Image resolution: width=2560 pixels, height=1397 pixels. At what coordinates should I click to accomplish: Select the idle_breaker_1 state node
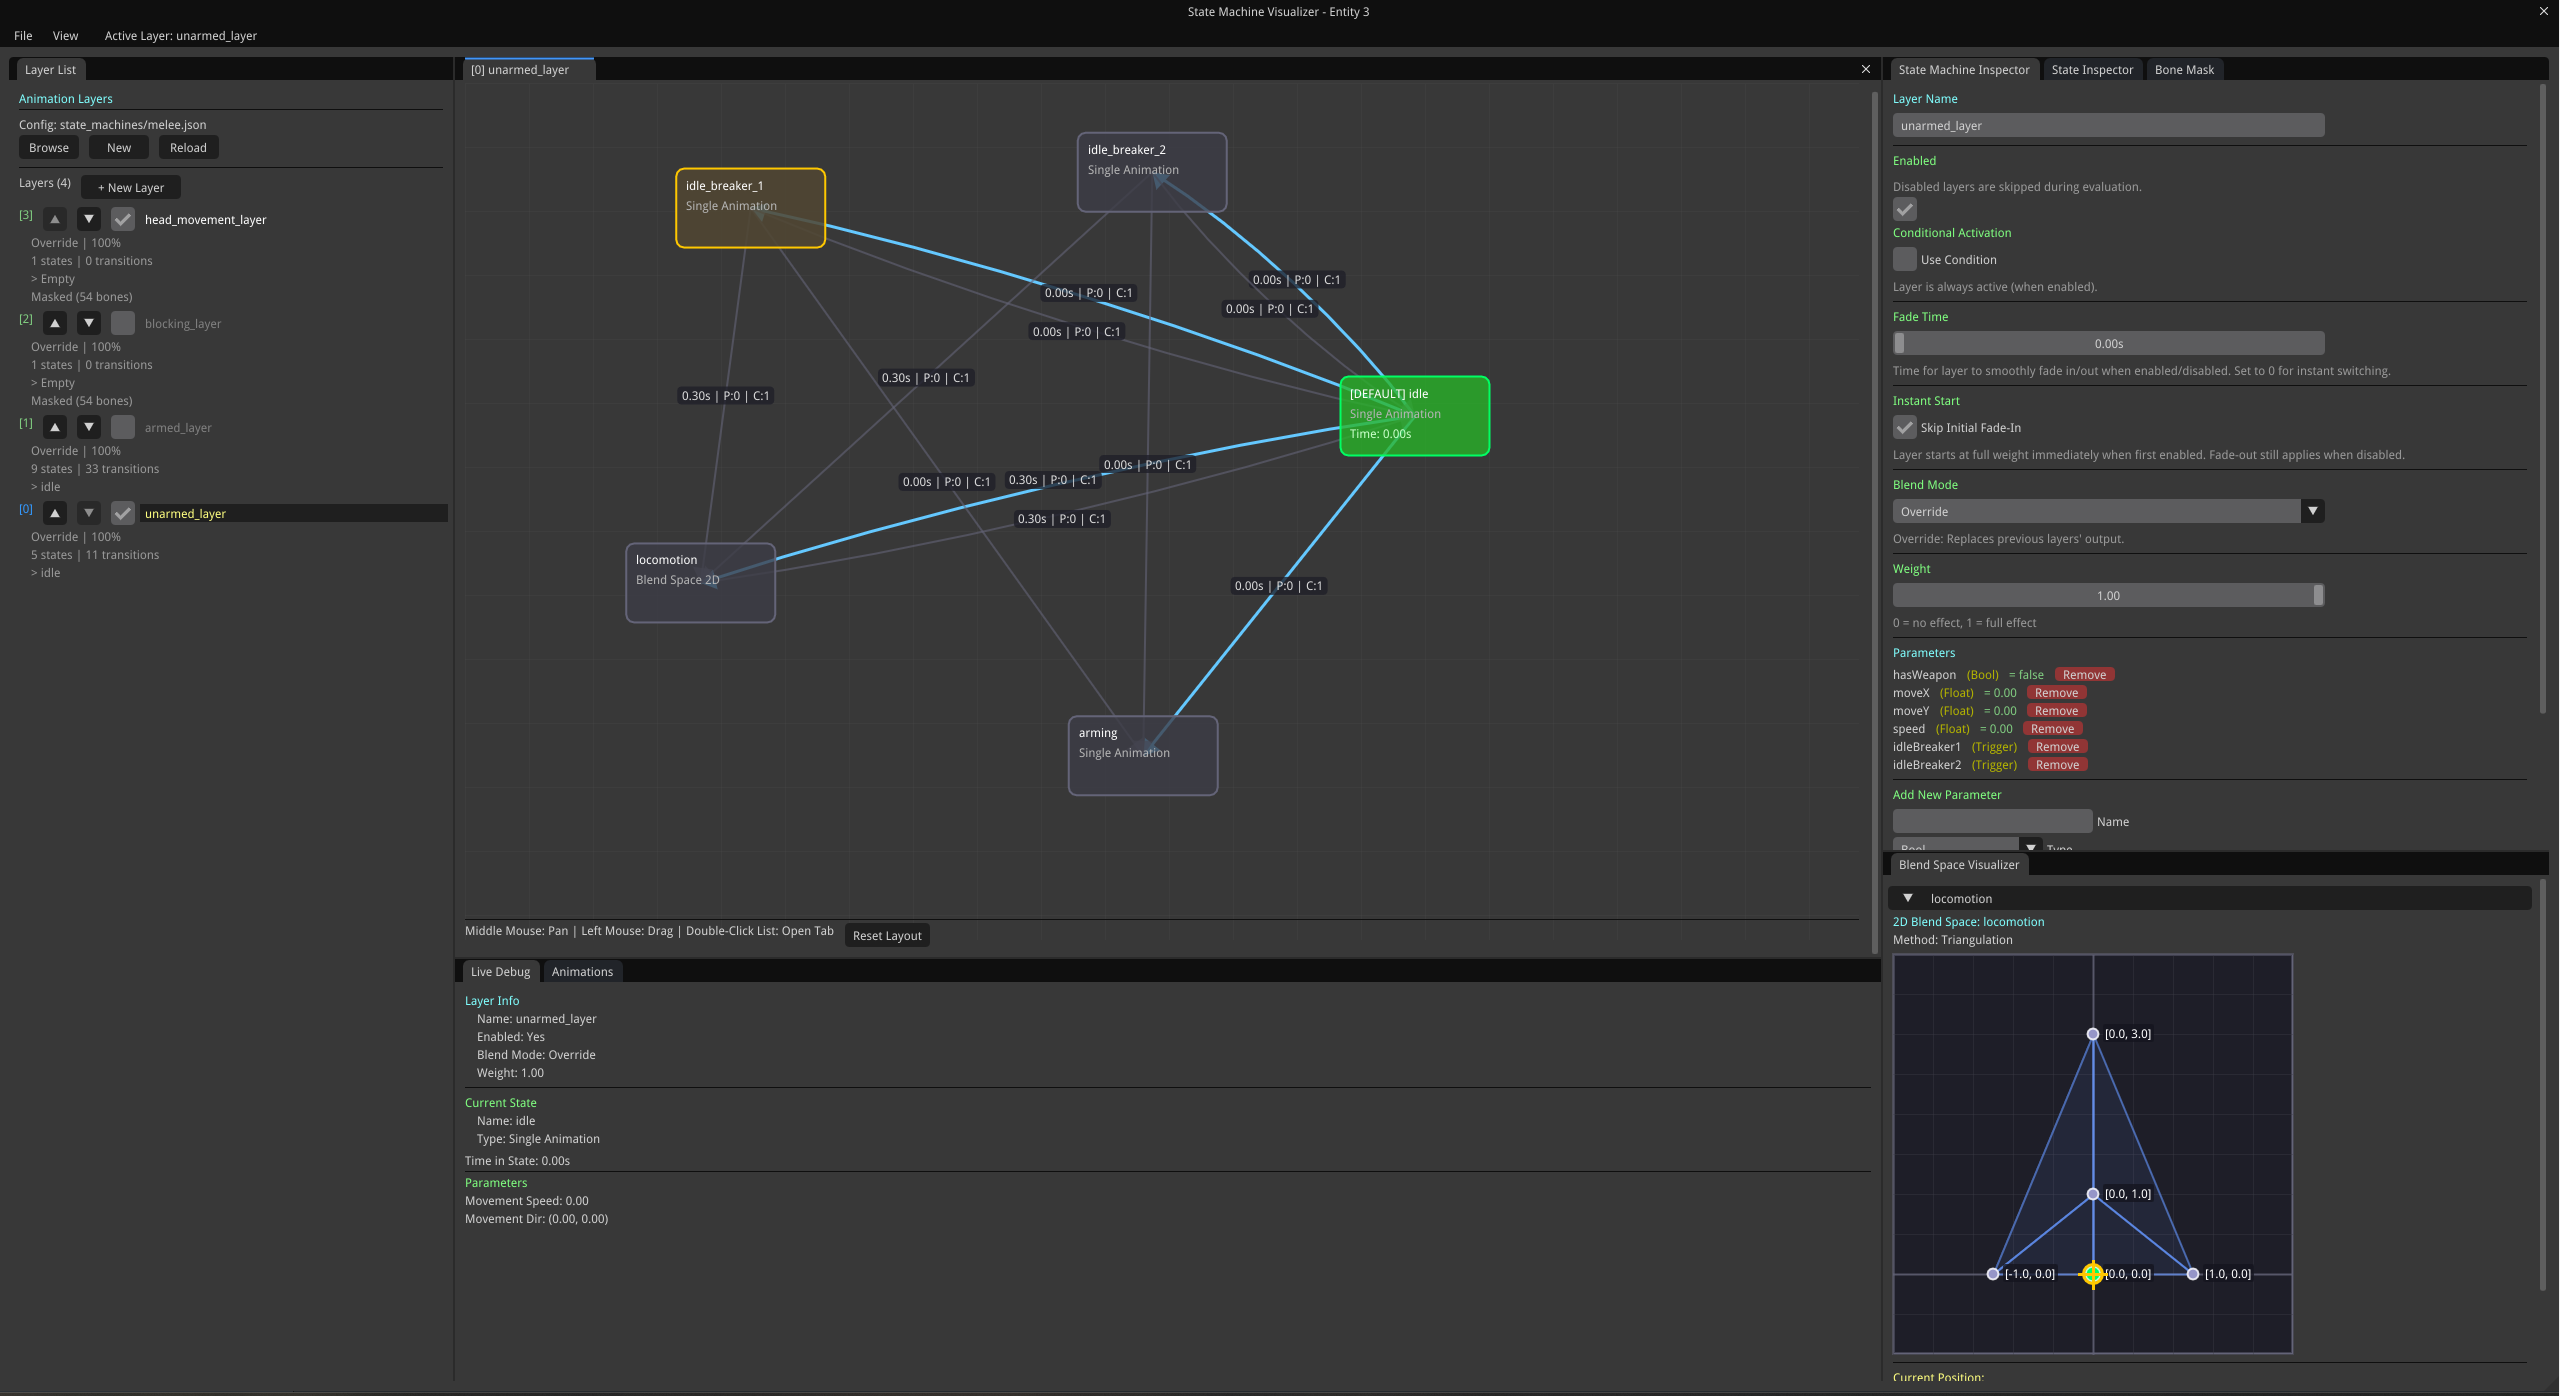750,208
